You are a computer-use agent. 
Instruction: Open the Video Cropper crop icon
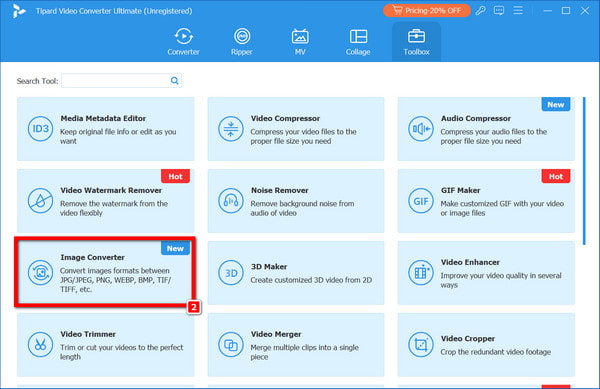pyautogui.click(x=421, y=345)
